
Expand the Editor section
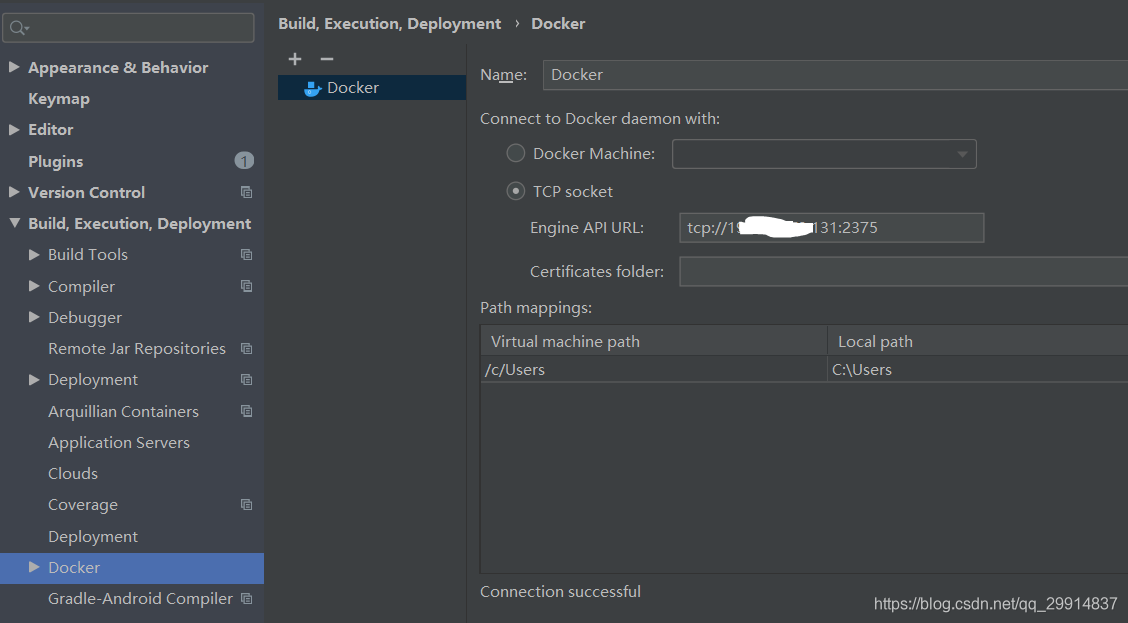[x=14, y=129]
